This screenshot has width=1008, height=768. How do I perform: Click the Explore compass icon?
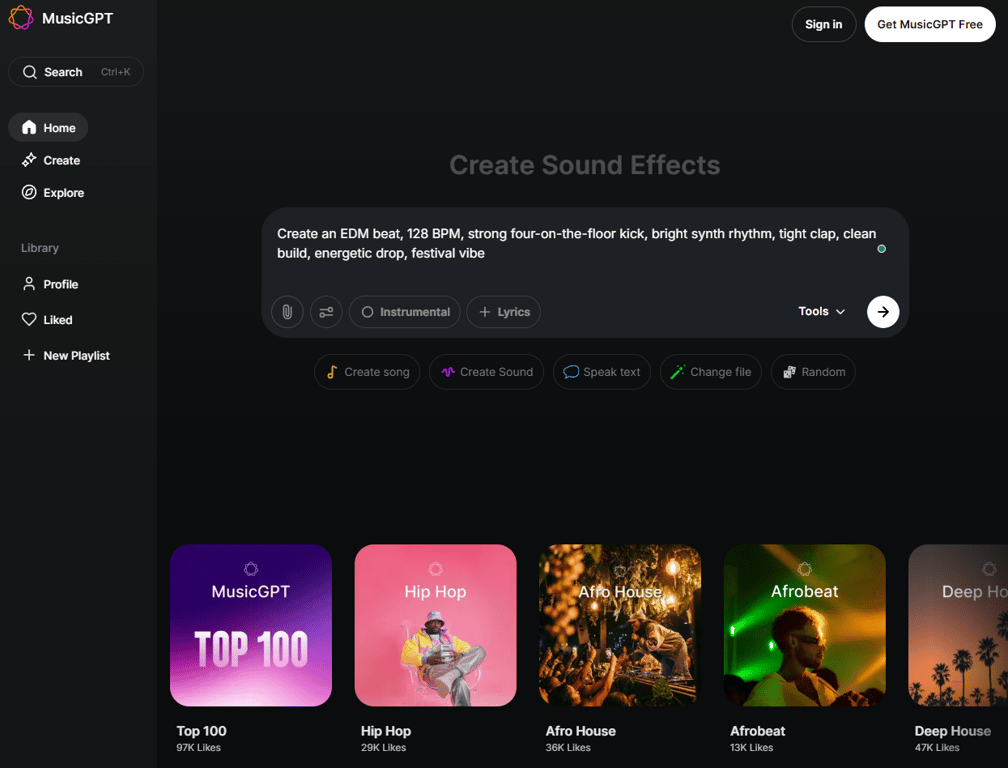(29, 192)
